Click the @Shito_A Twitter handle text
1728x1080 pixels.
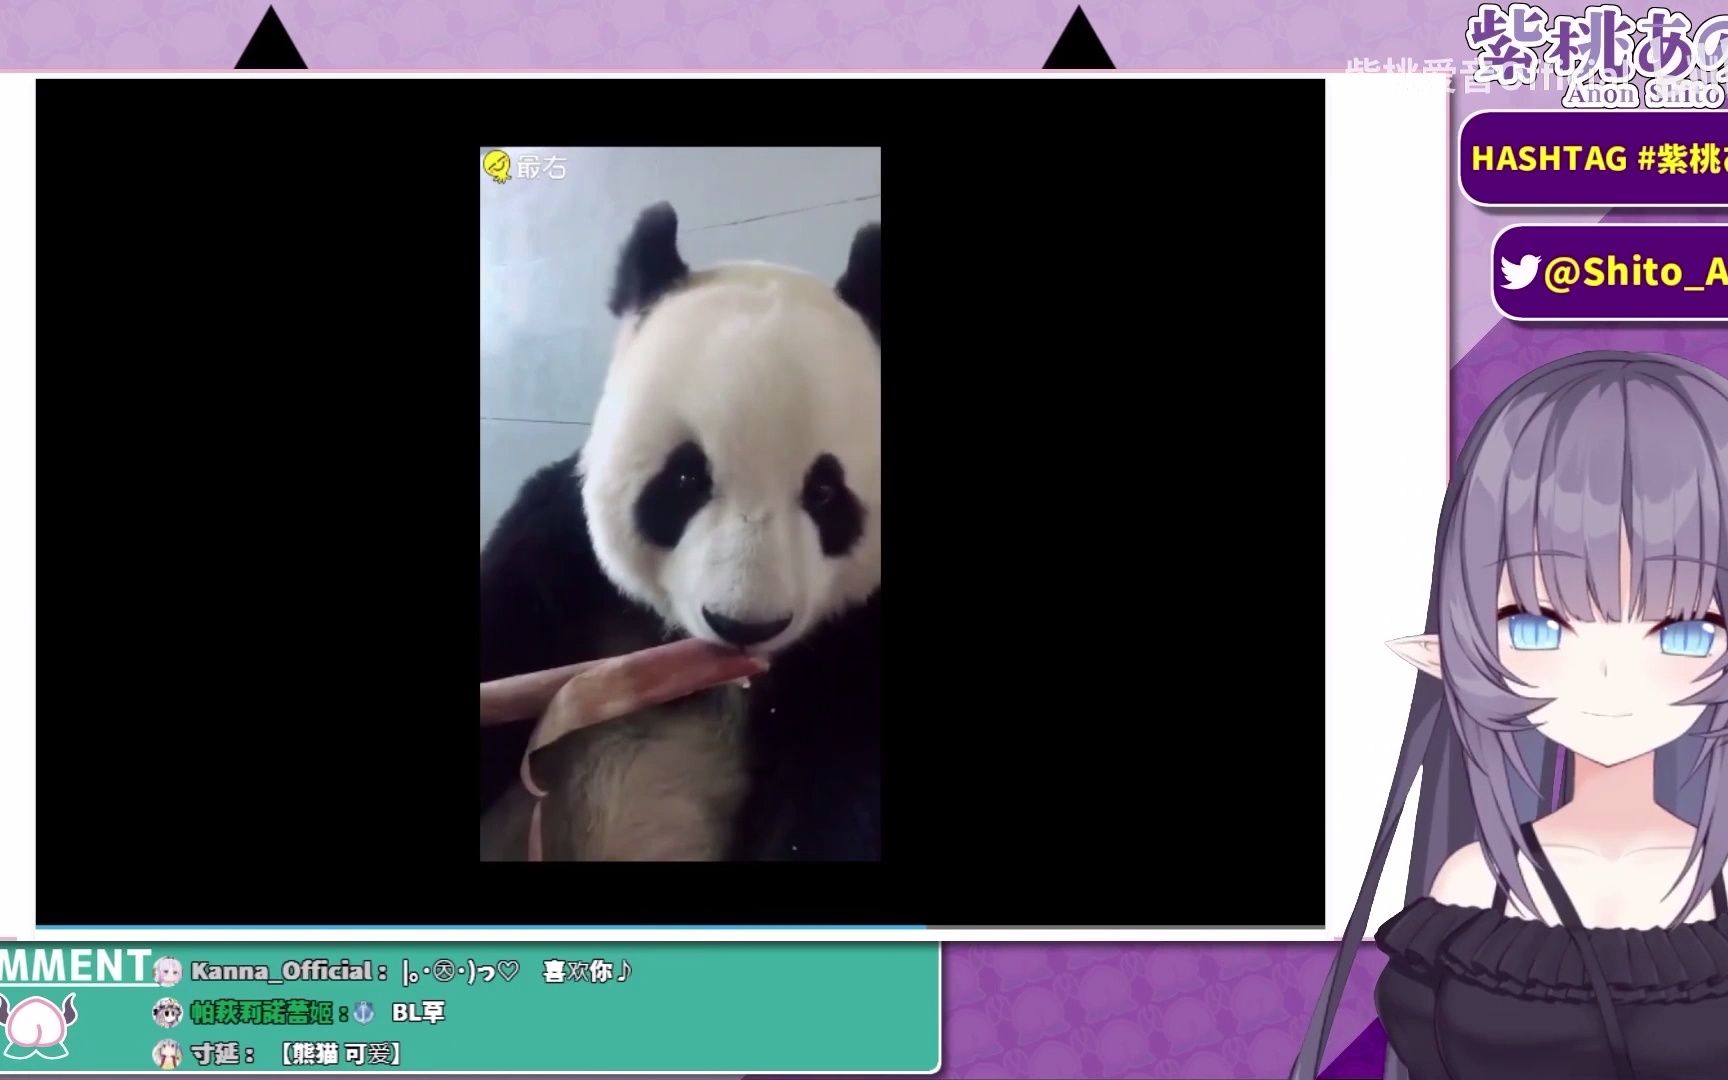[x=1634, y=272]
